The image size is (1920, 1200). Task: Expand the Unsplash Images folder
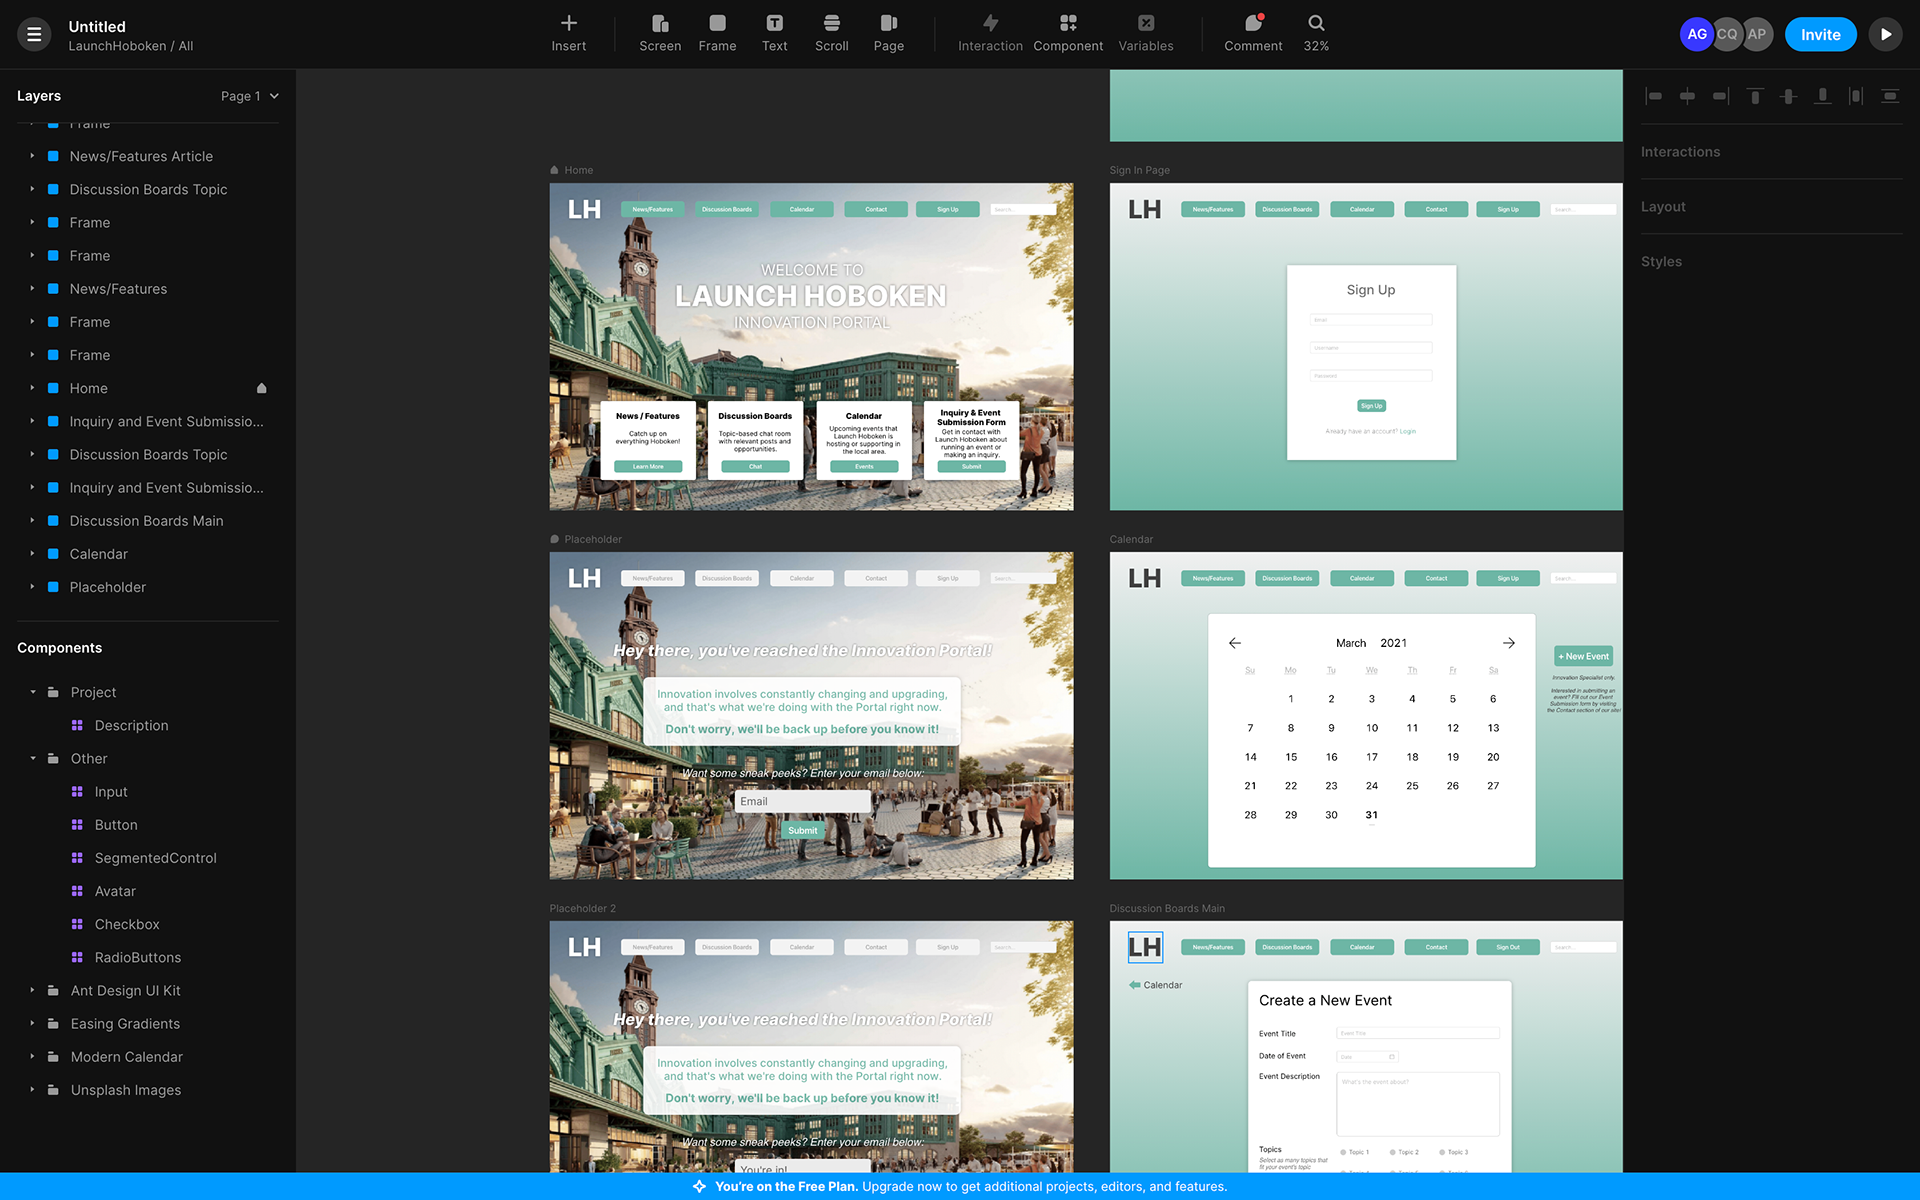pyautogui.click(x=33, y=1090)
